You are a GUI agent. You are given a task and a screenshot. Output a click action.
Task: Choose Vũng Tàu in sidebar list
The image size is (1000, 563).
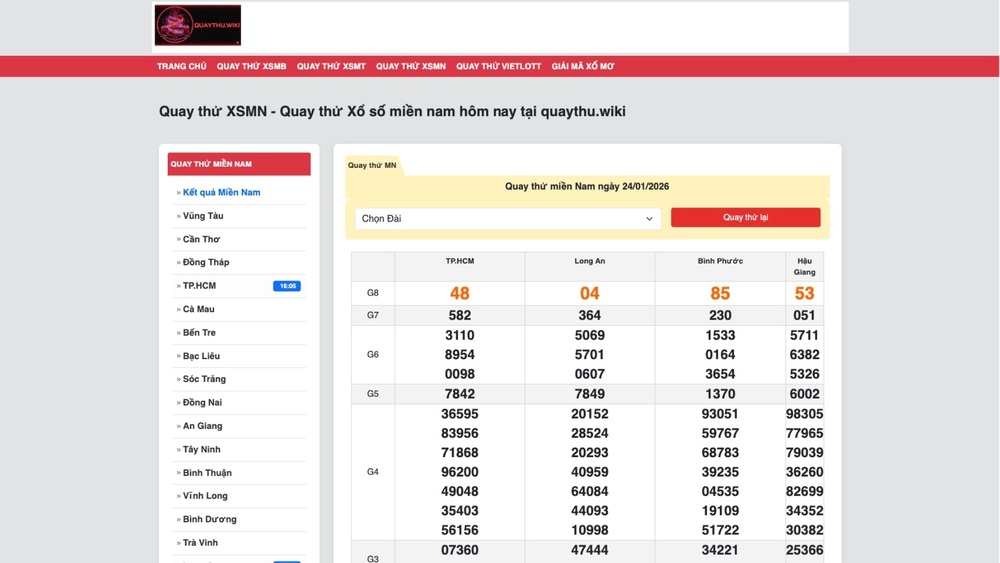tap(203, 216)
